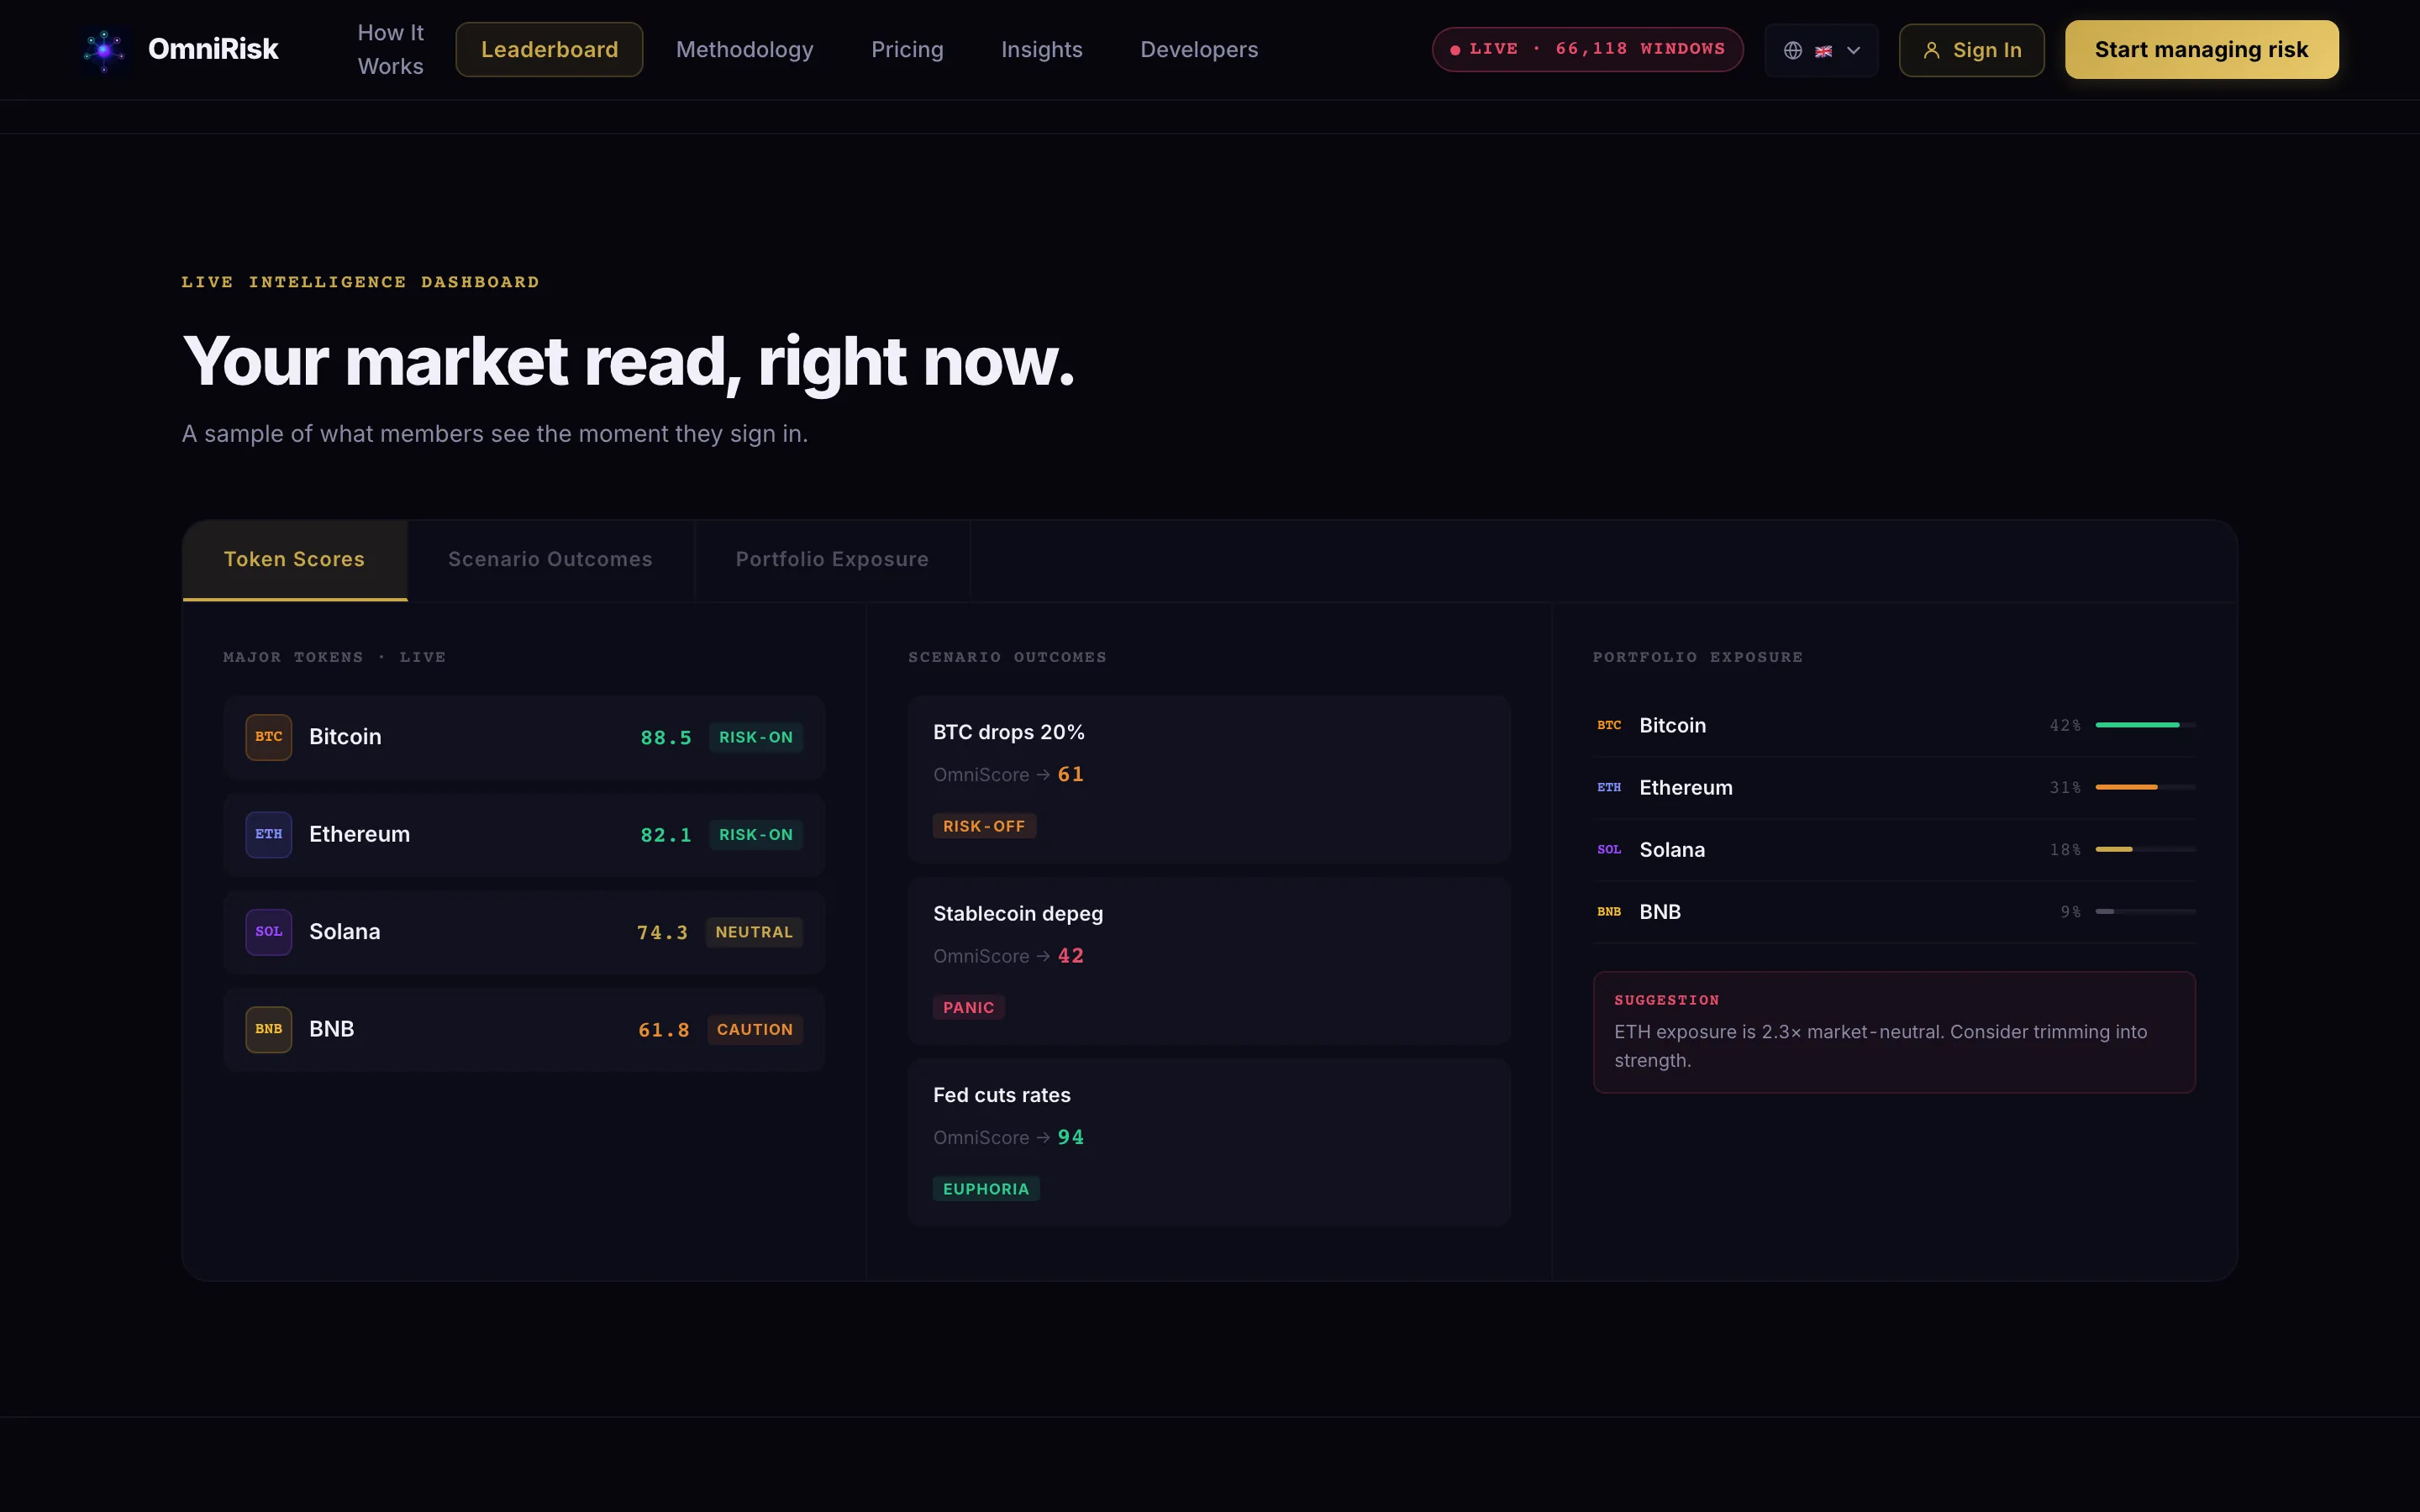Click Bitcoin 42% exposure bar
Viewport: 2420px width, 1512px height.
2145,725
